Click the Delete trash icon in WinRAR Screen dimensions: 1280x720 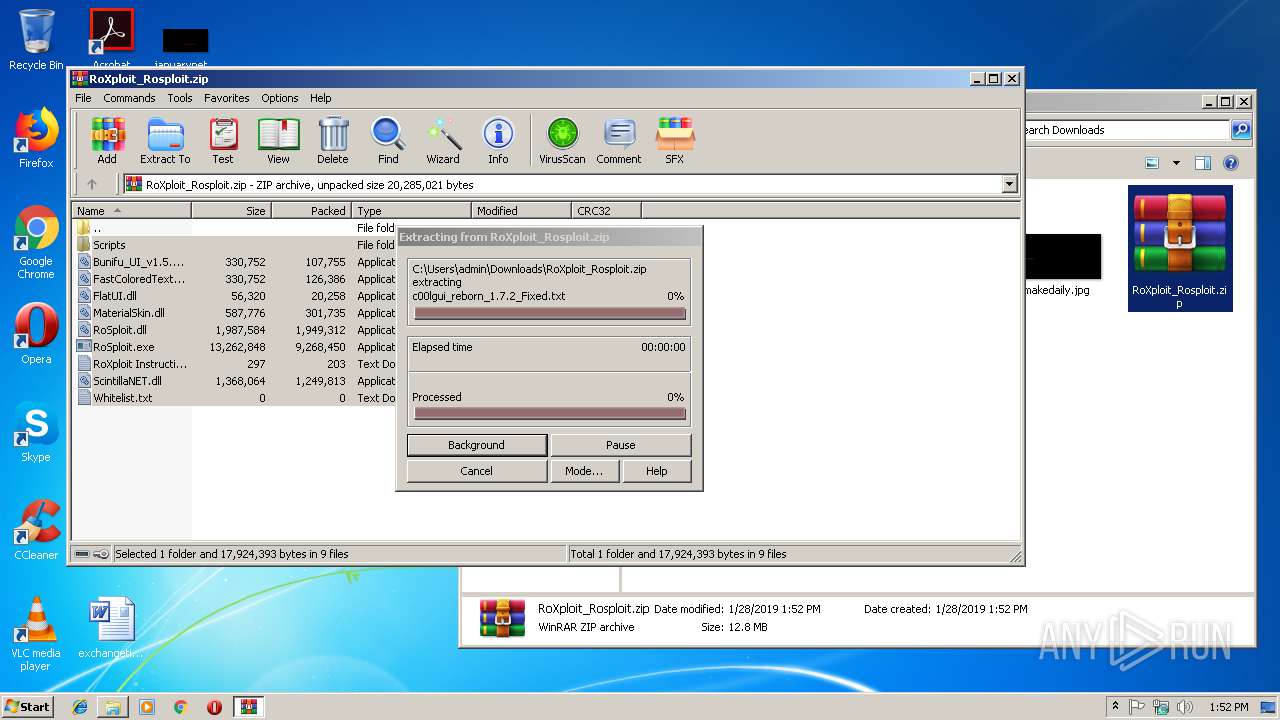coord(333,140)
